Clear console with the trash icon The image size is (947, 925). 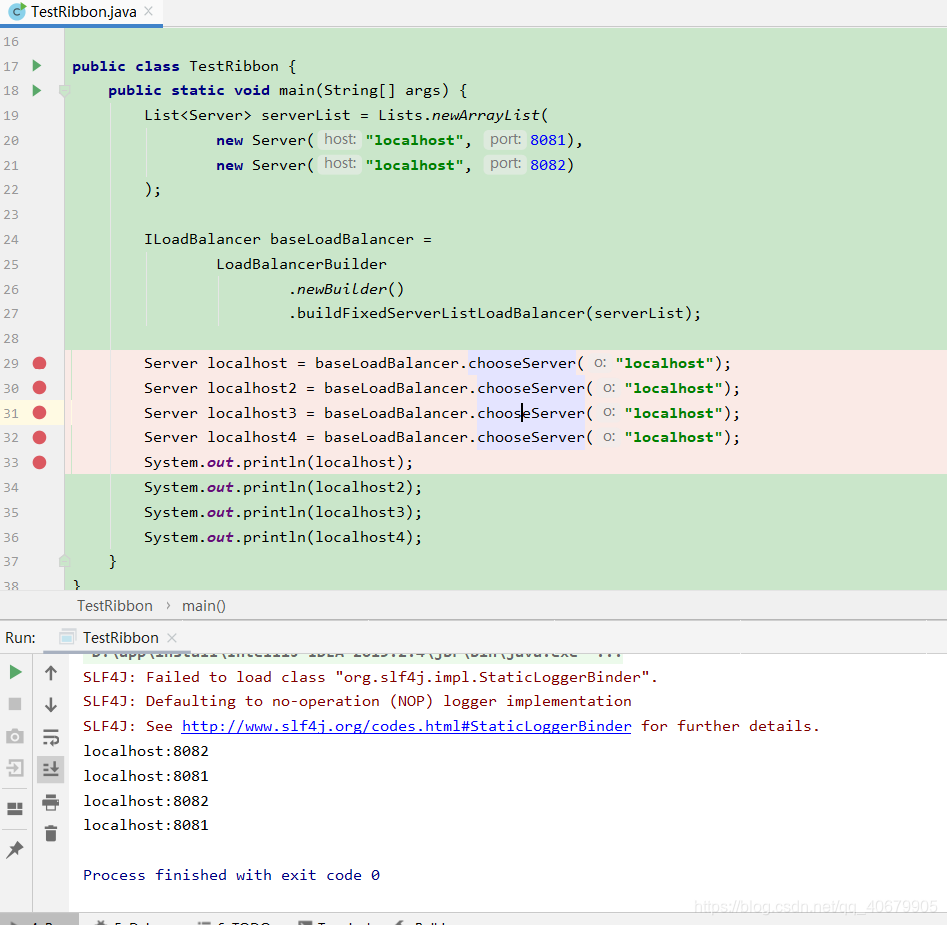(51, 834)
